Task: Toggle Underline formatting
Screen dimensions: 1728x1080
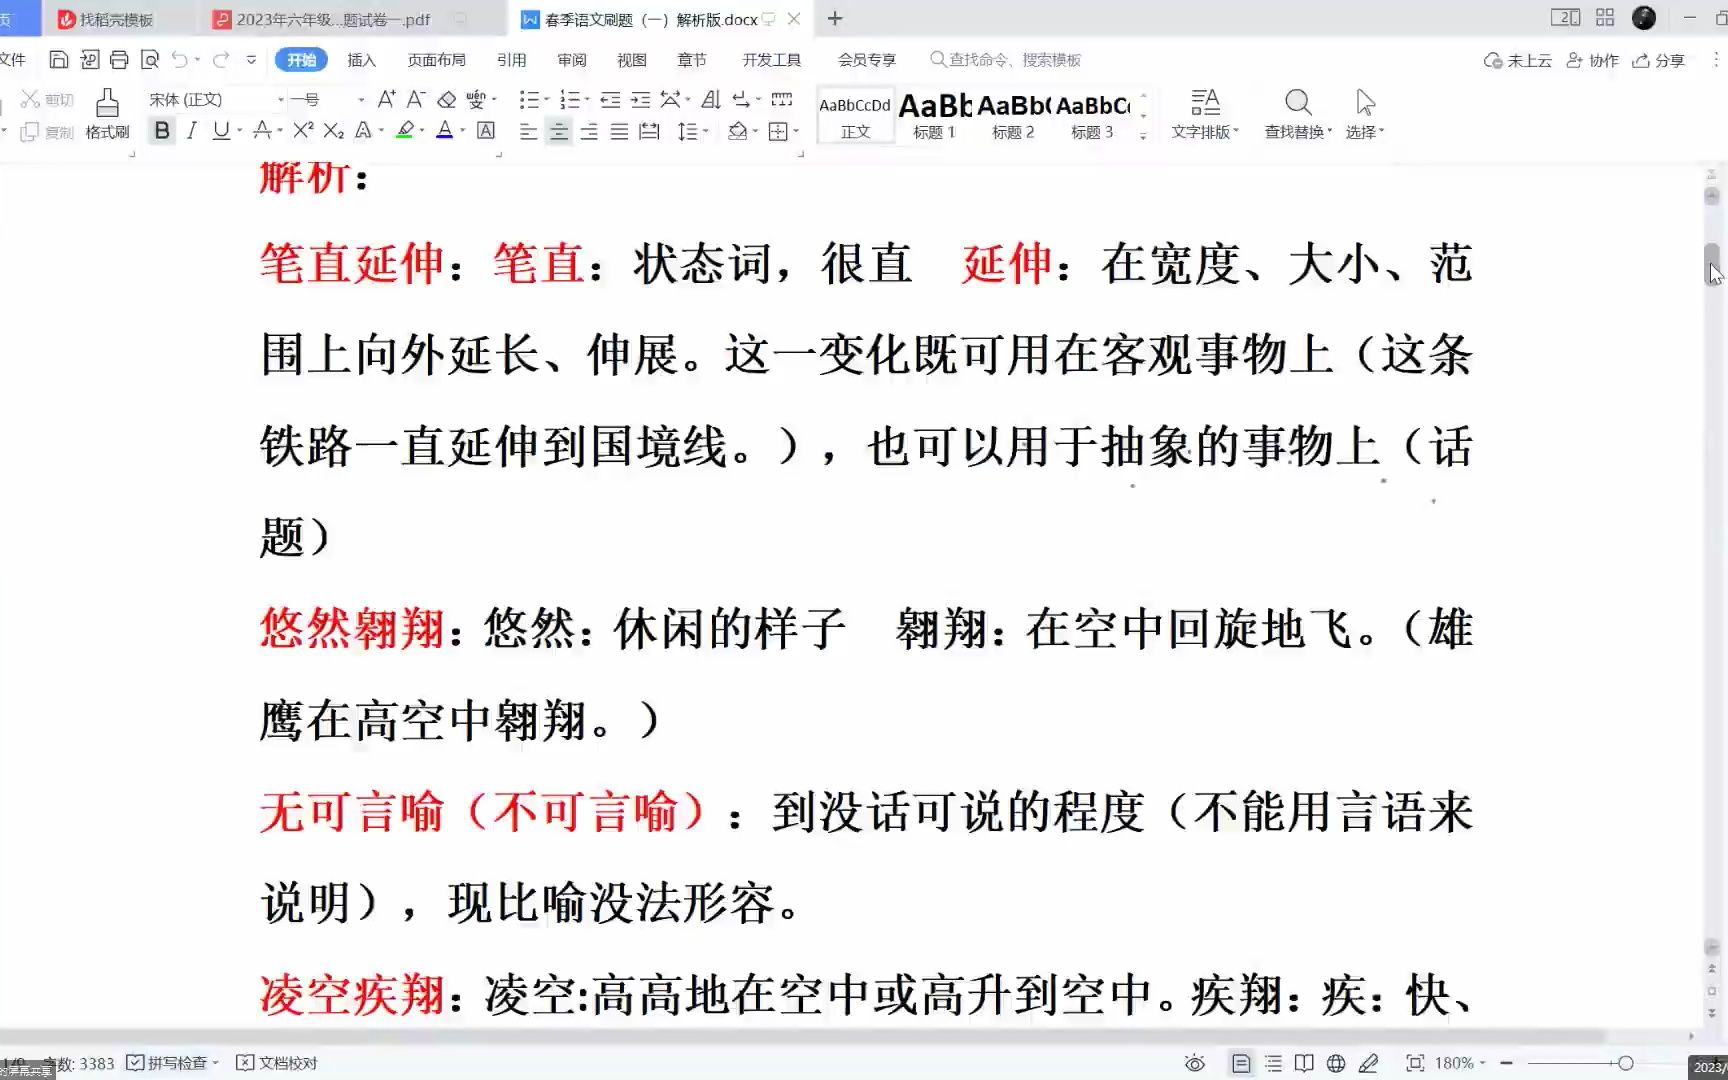Action: [x=221, y=131]
